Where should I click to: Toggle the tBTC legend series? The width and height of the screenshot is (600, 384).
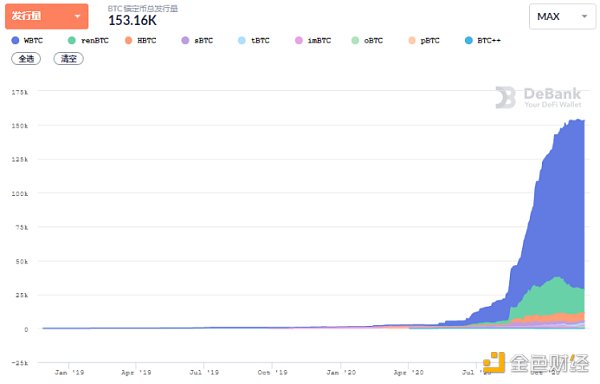click(254, 40)
